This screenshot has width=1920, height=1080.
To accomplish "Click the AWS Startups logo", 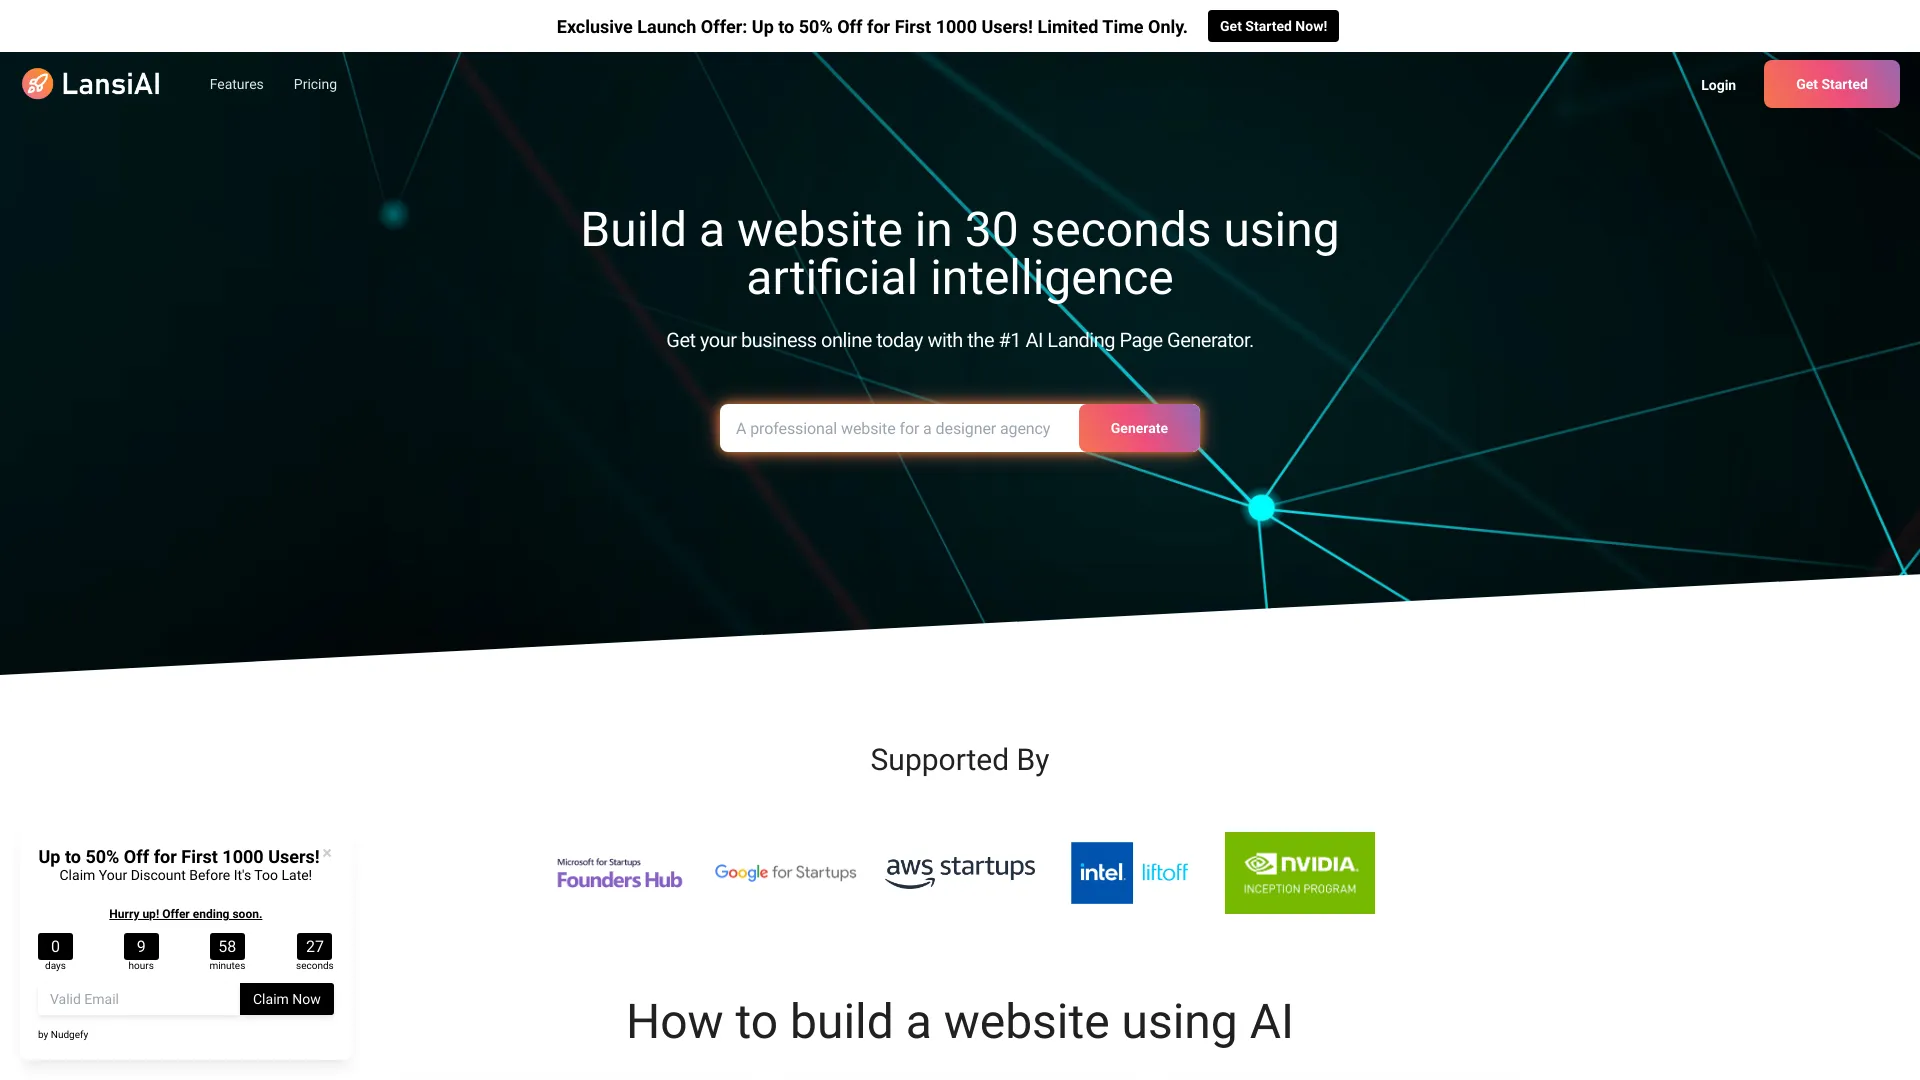I will coord(960,872).
